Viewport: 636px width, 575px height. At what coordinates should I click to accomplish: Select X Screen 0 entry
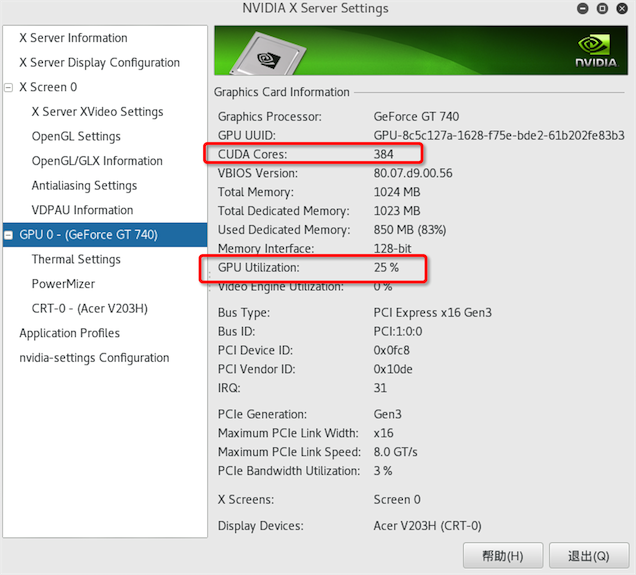(48, 87)
